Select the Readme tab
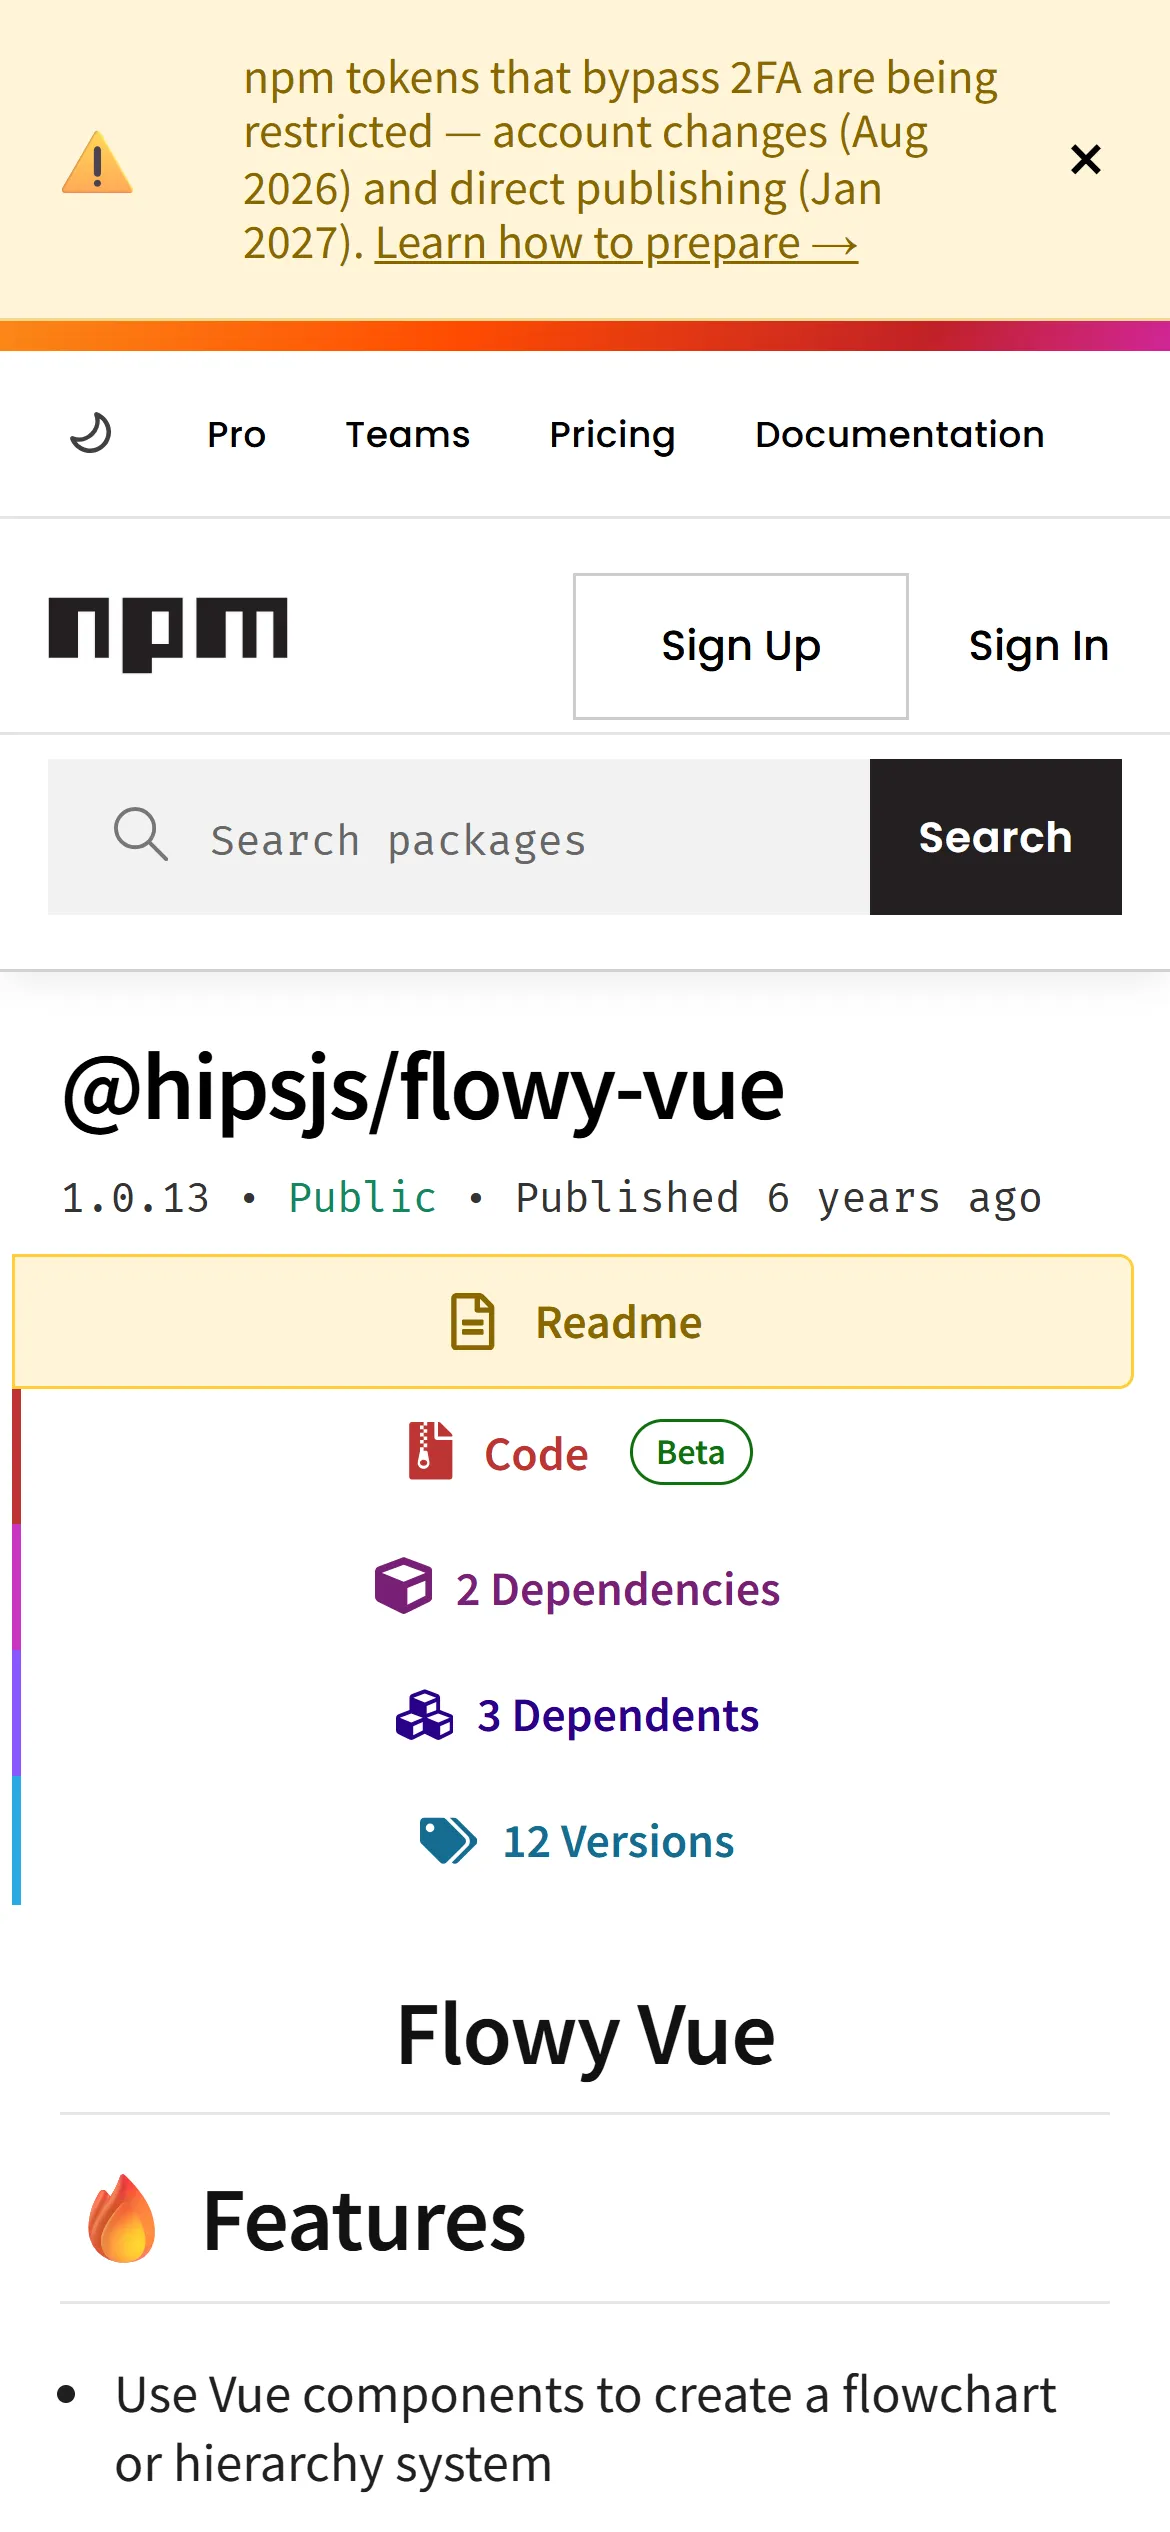The image size is (1170, 2532). coord(572,1322)
